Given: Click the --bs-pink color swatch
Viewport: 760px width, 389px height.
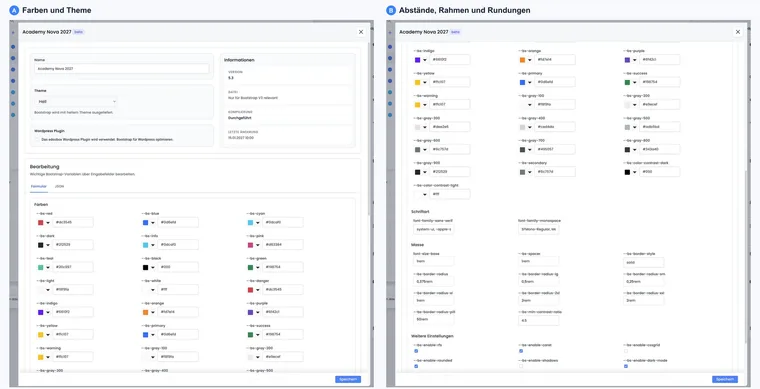Looking at the screenshot, I should coord(251,245).
